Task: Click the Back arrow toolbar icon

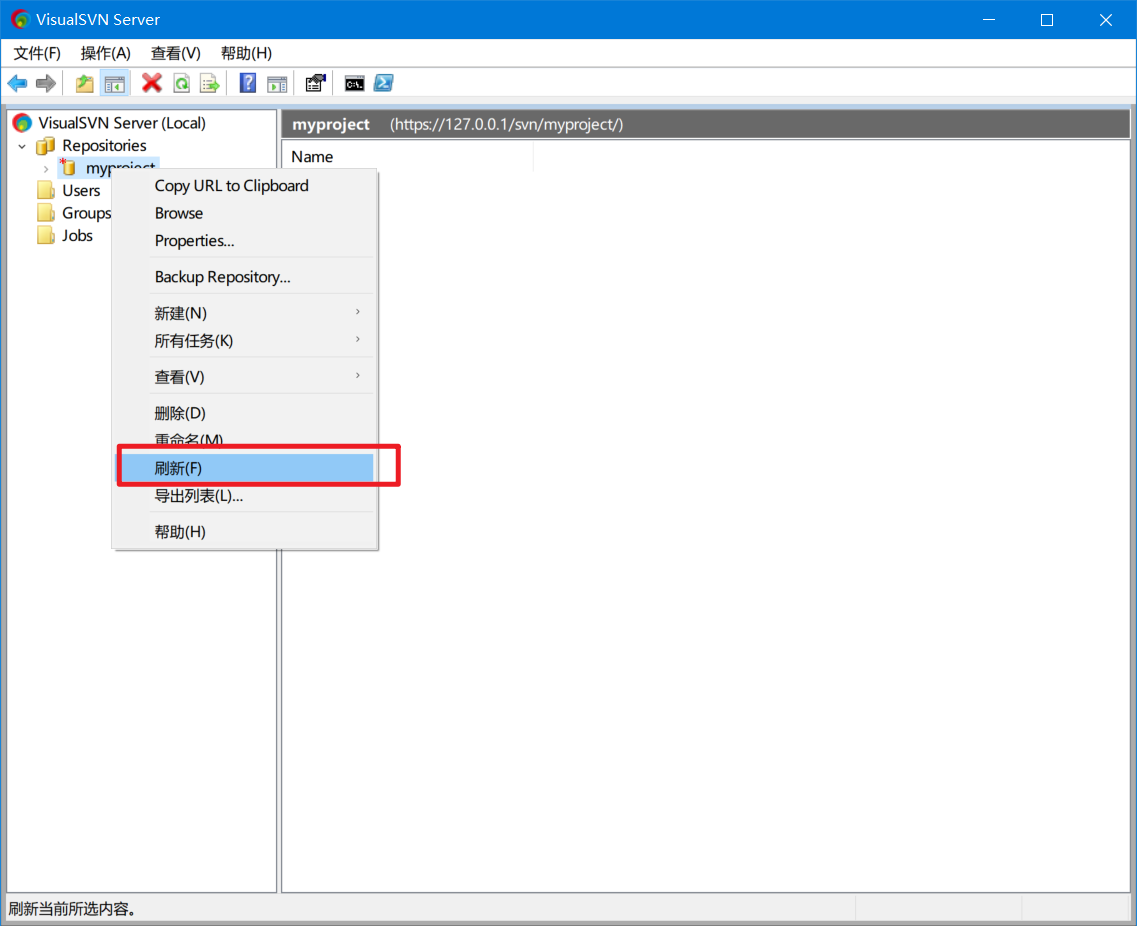Action: (17, 83)
